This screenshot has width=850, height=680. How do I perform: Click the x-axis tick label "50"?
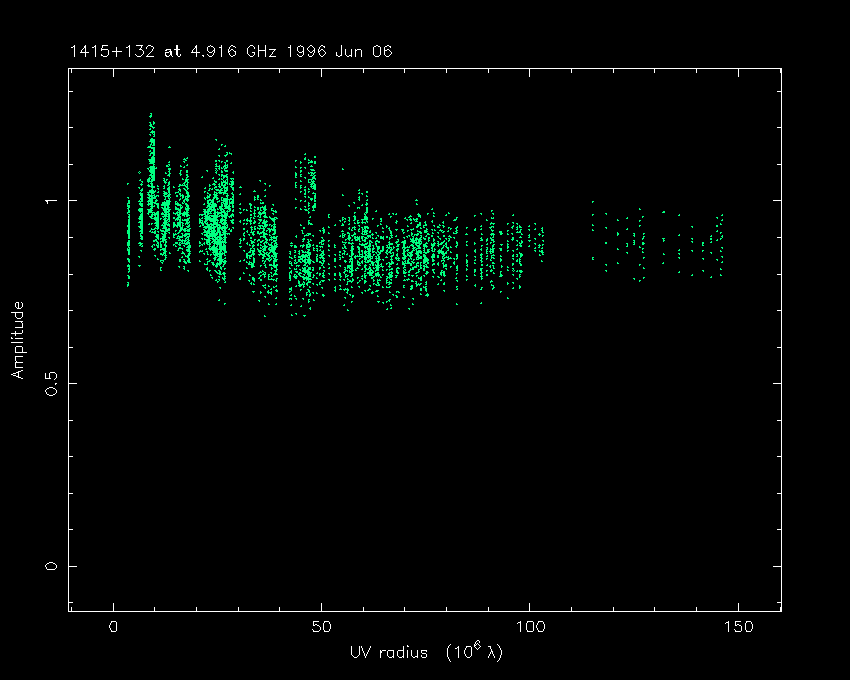click(x=321, y=627)
